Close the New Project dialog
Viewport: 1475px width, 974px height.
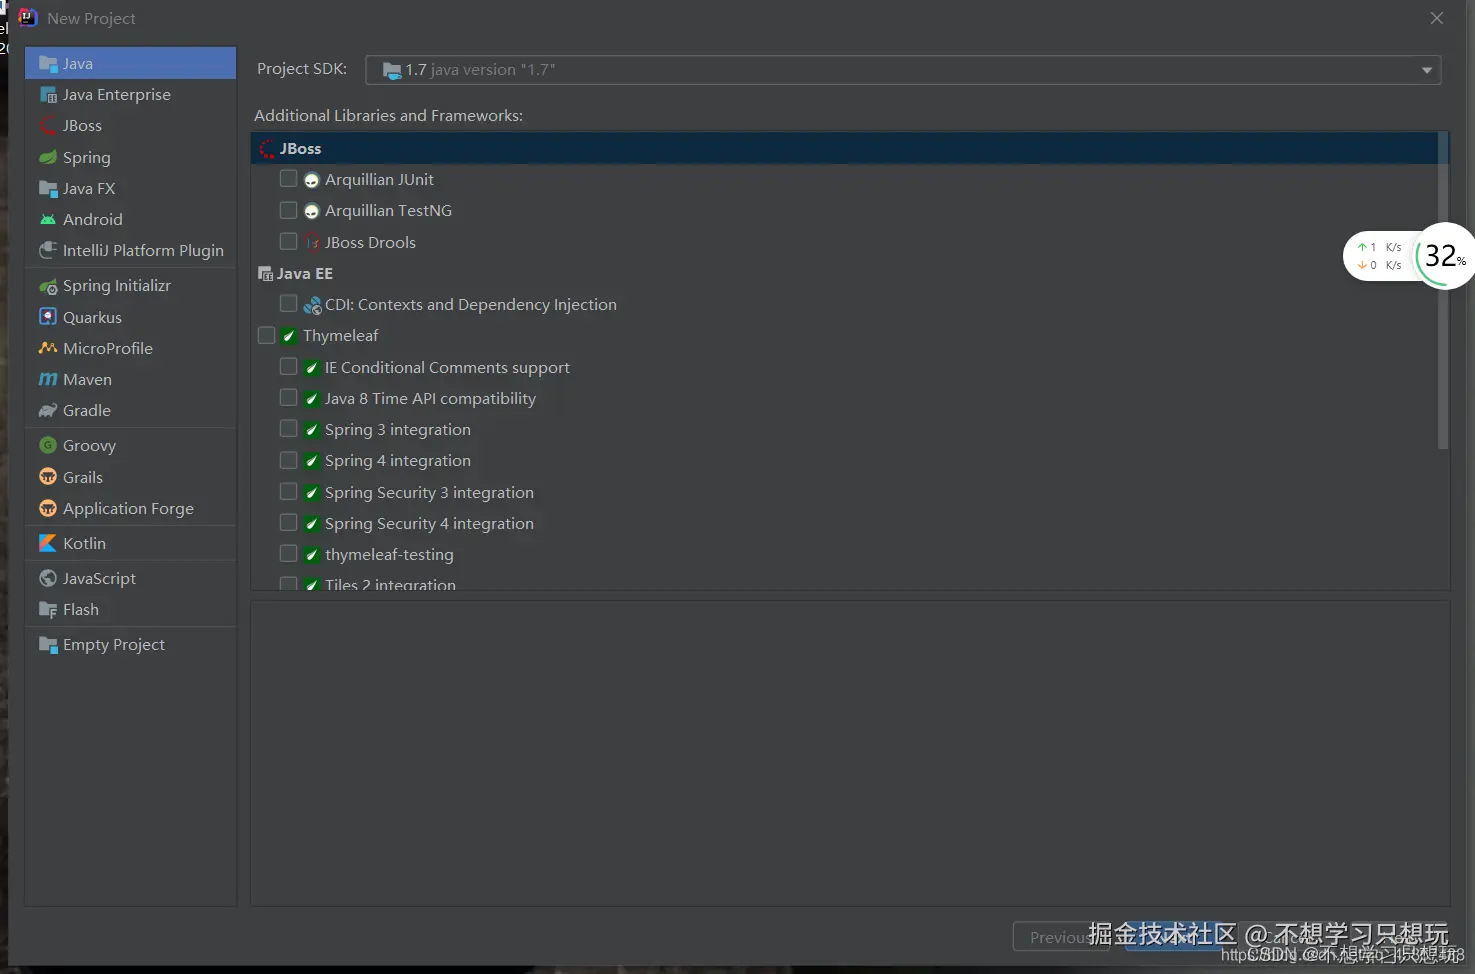click(1437, 18)
